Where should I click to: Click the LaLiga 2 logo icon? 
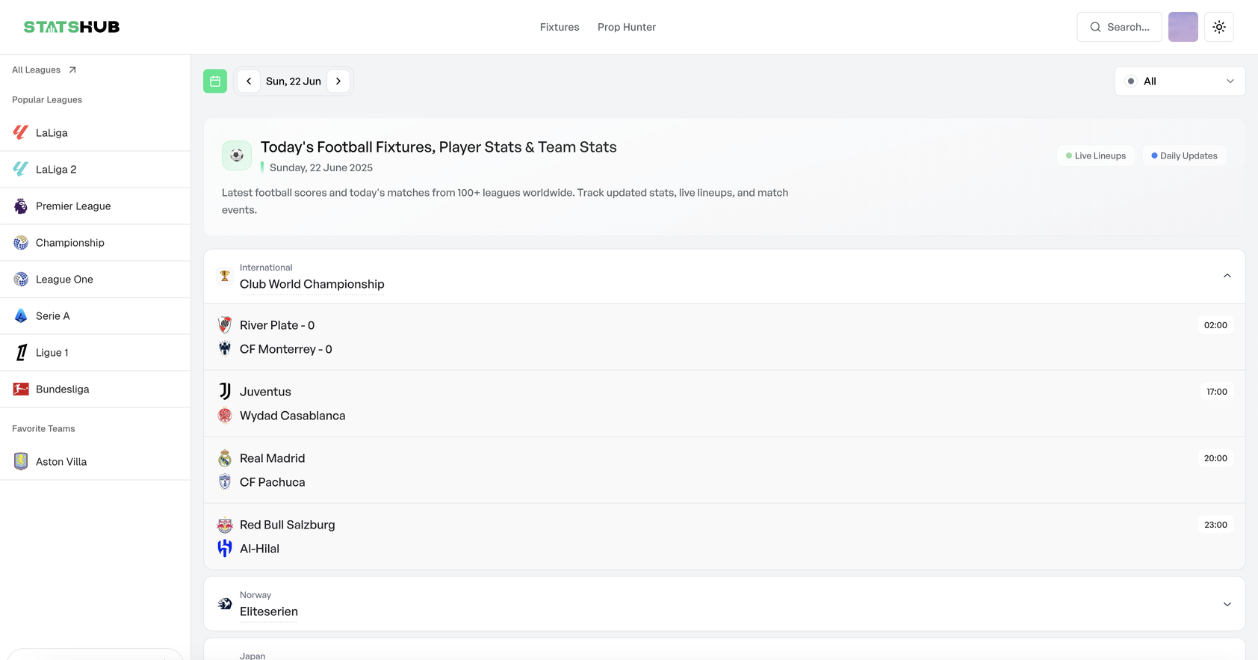click(x=21, y=169)
